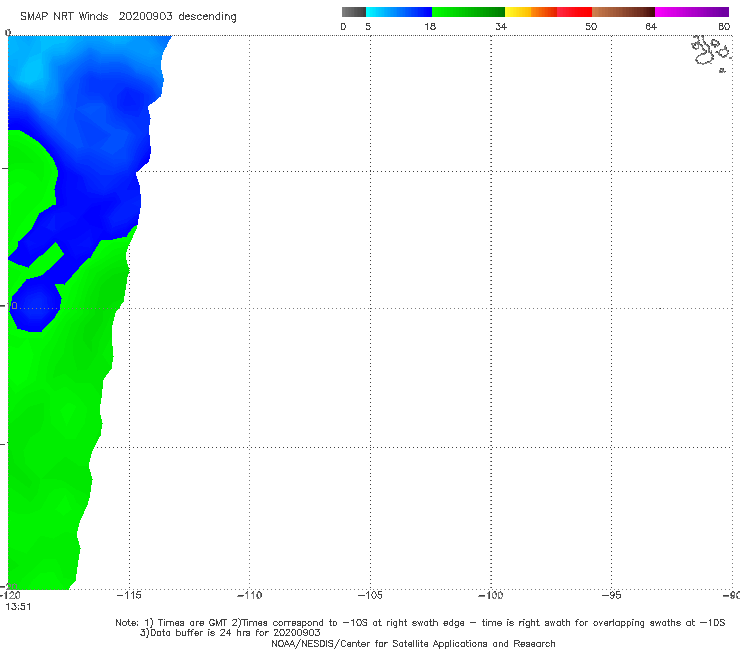Click the title text 'SMAP NRT Winds'
The height and width of the screenshot is (650, 740).
click(x=64, y=17)
